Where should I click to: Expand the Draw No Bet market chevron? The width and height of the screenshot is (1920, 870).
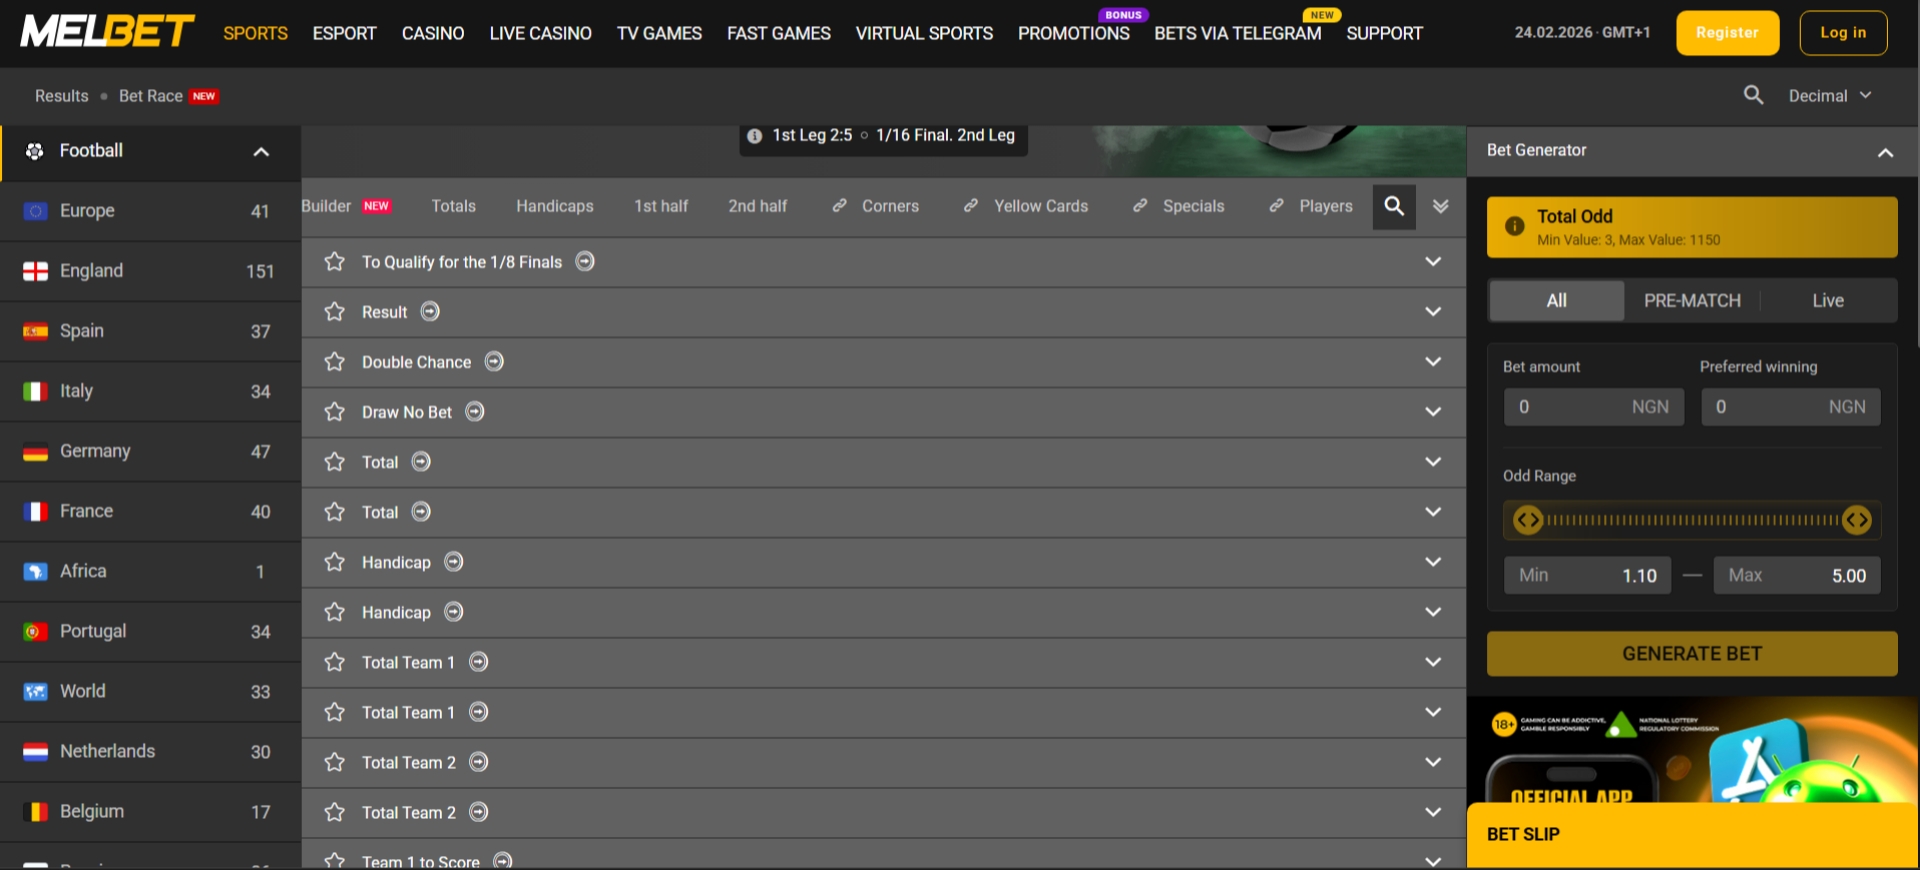[1433, 411]
